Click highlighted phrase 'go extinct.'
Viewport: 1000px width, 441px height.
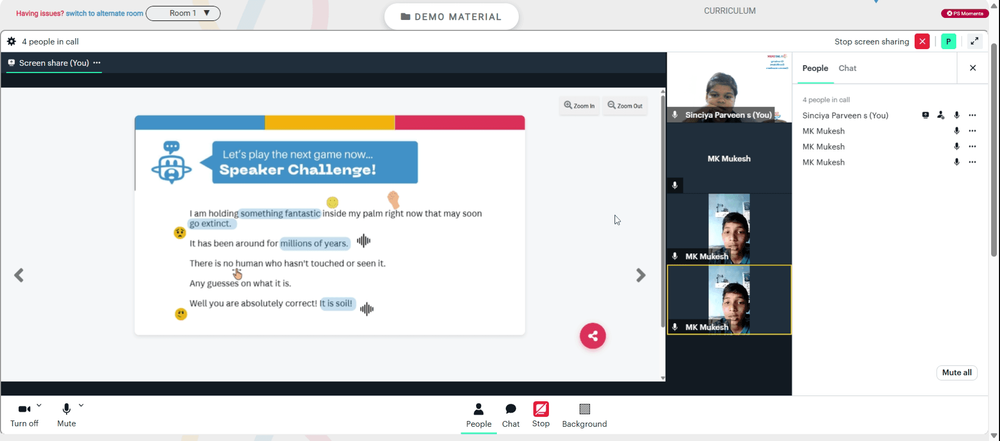click(212, 224)
